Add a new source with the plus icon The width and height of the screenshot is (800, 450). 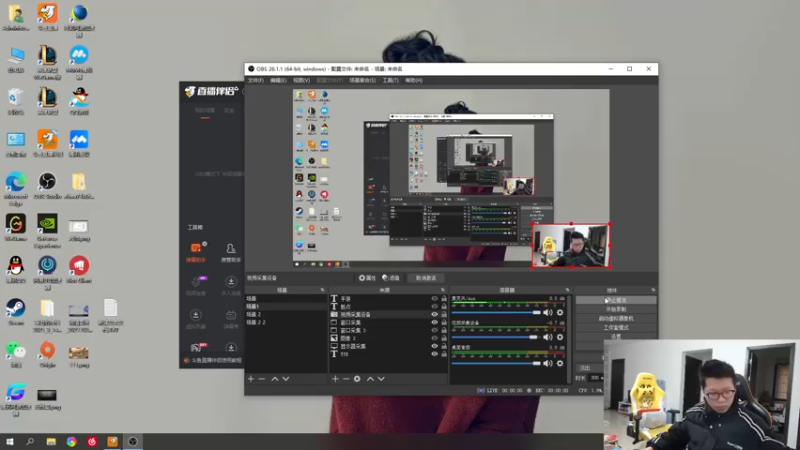pos(335,379)
